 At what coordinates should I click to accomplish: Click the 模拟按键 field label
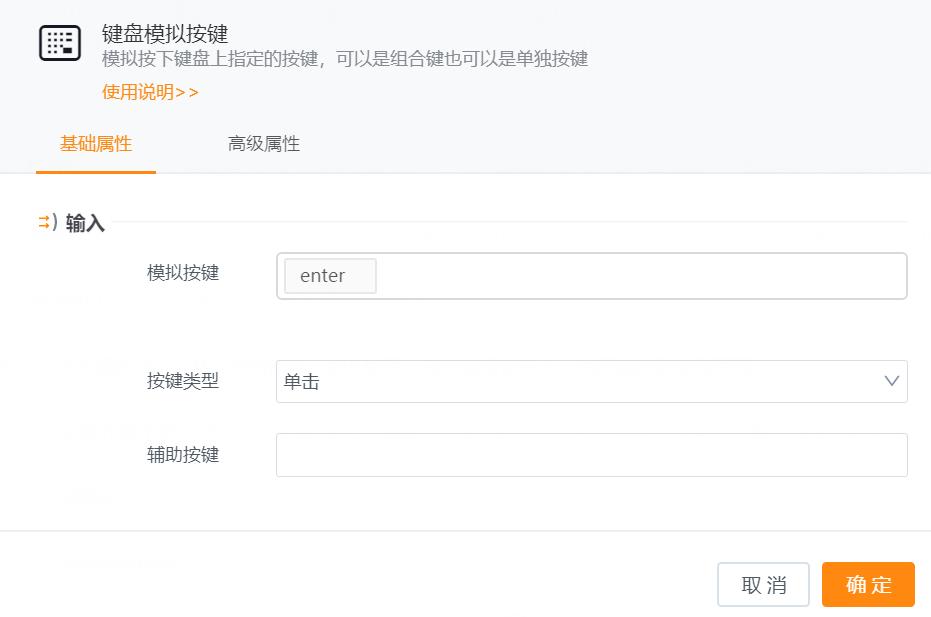pos(182,272)
